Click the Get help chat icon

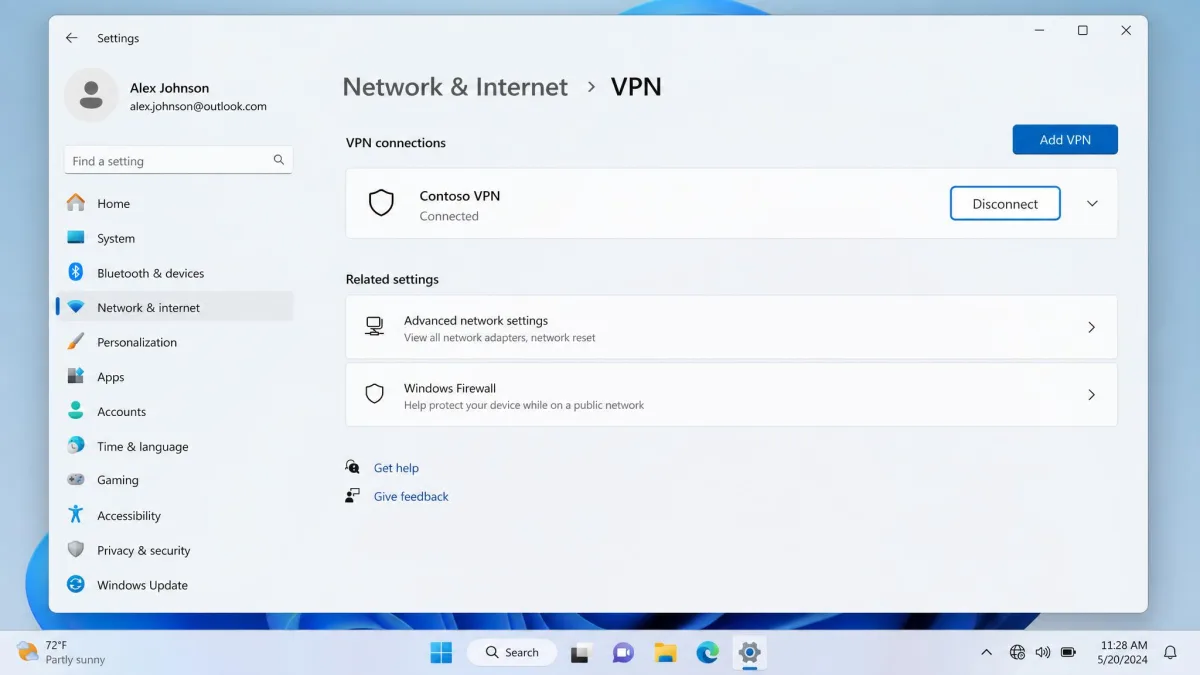click(353, 467)
